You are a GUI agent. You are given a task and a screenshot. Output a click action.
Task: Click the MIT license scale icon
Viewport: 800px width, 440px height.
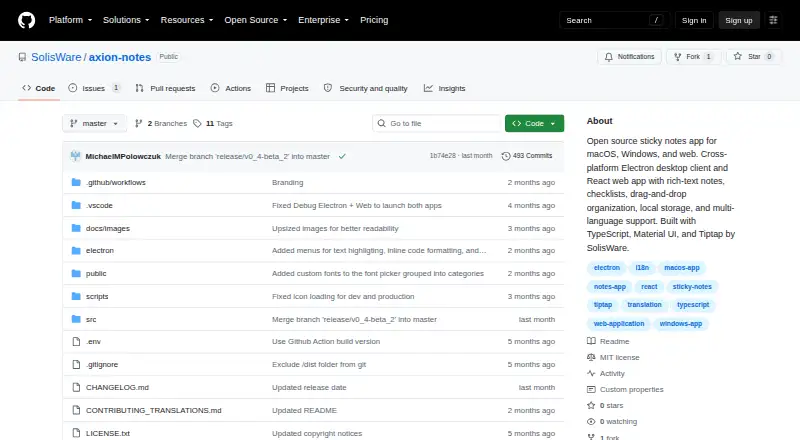pyautogui.click(x=591, y=357)
